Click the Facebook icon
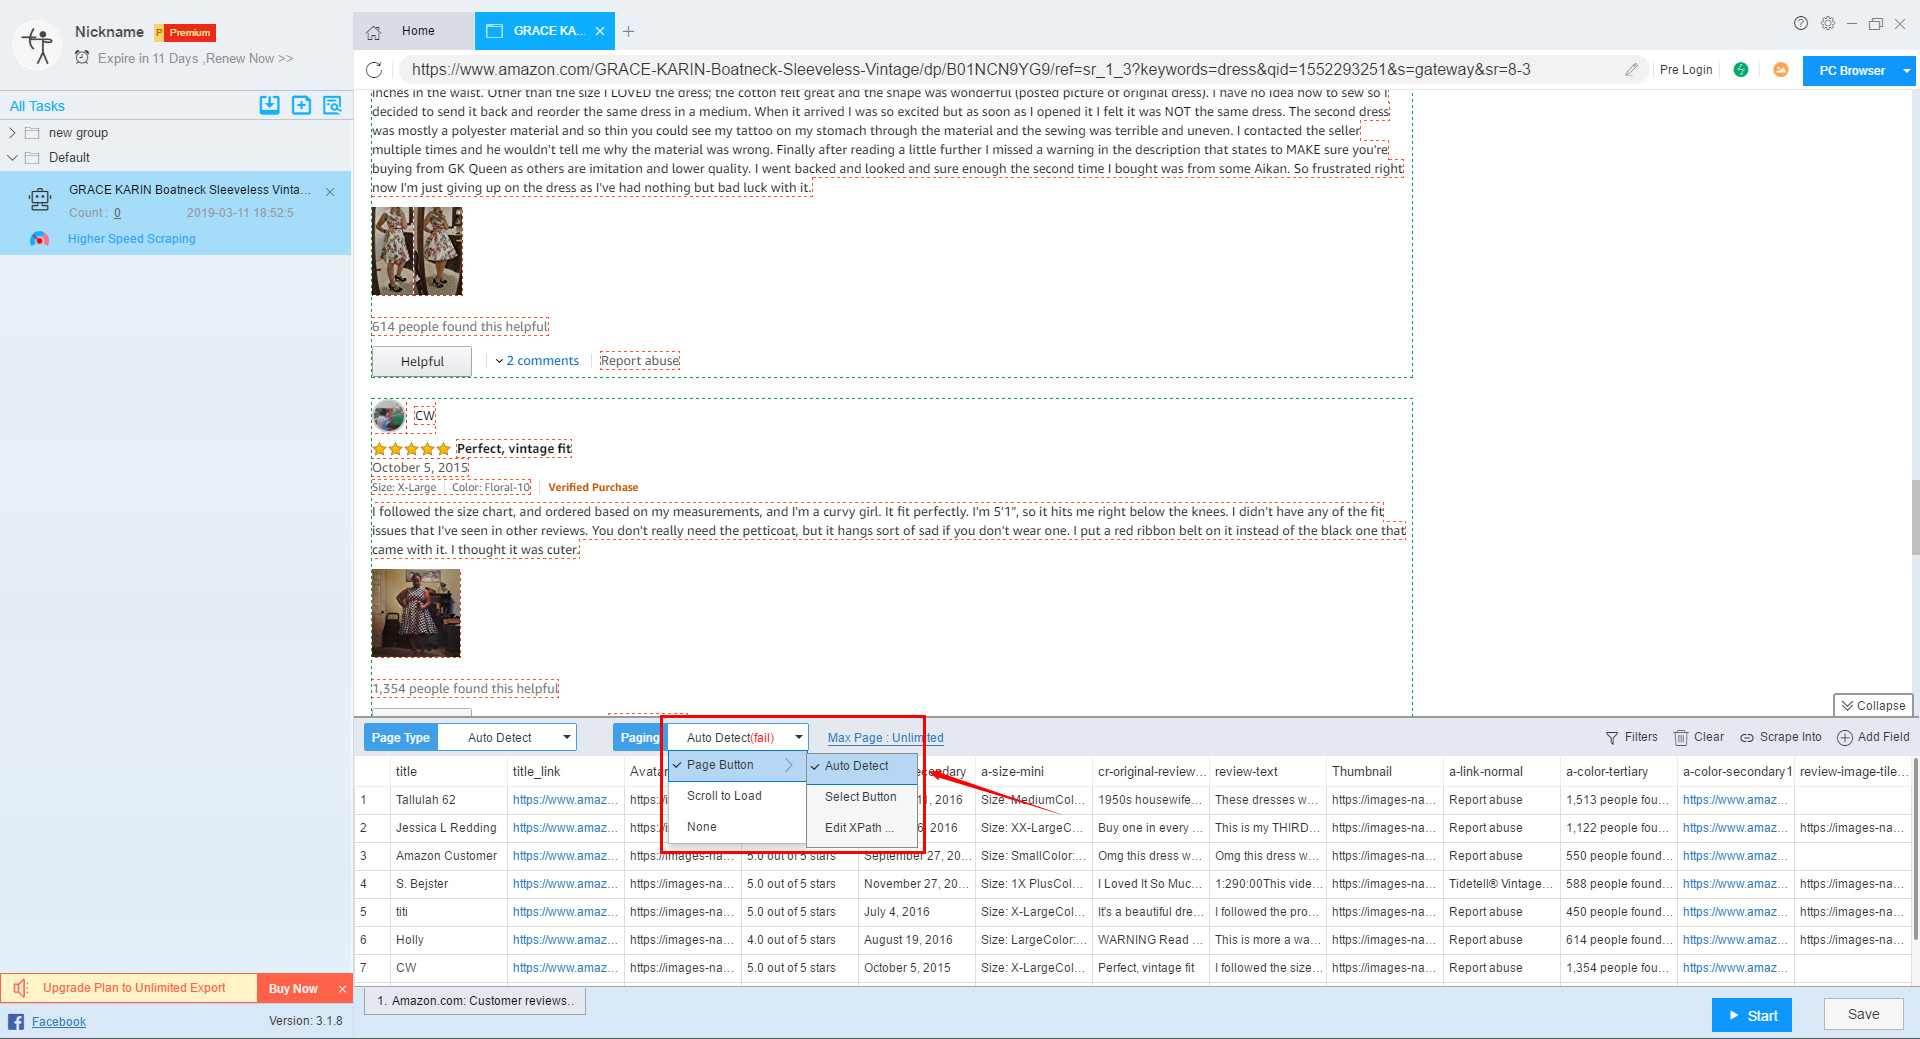This screenshot has width=1920, height=1039. click(16, 1021)
